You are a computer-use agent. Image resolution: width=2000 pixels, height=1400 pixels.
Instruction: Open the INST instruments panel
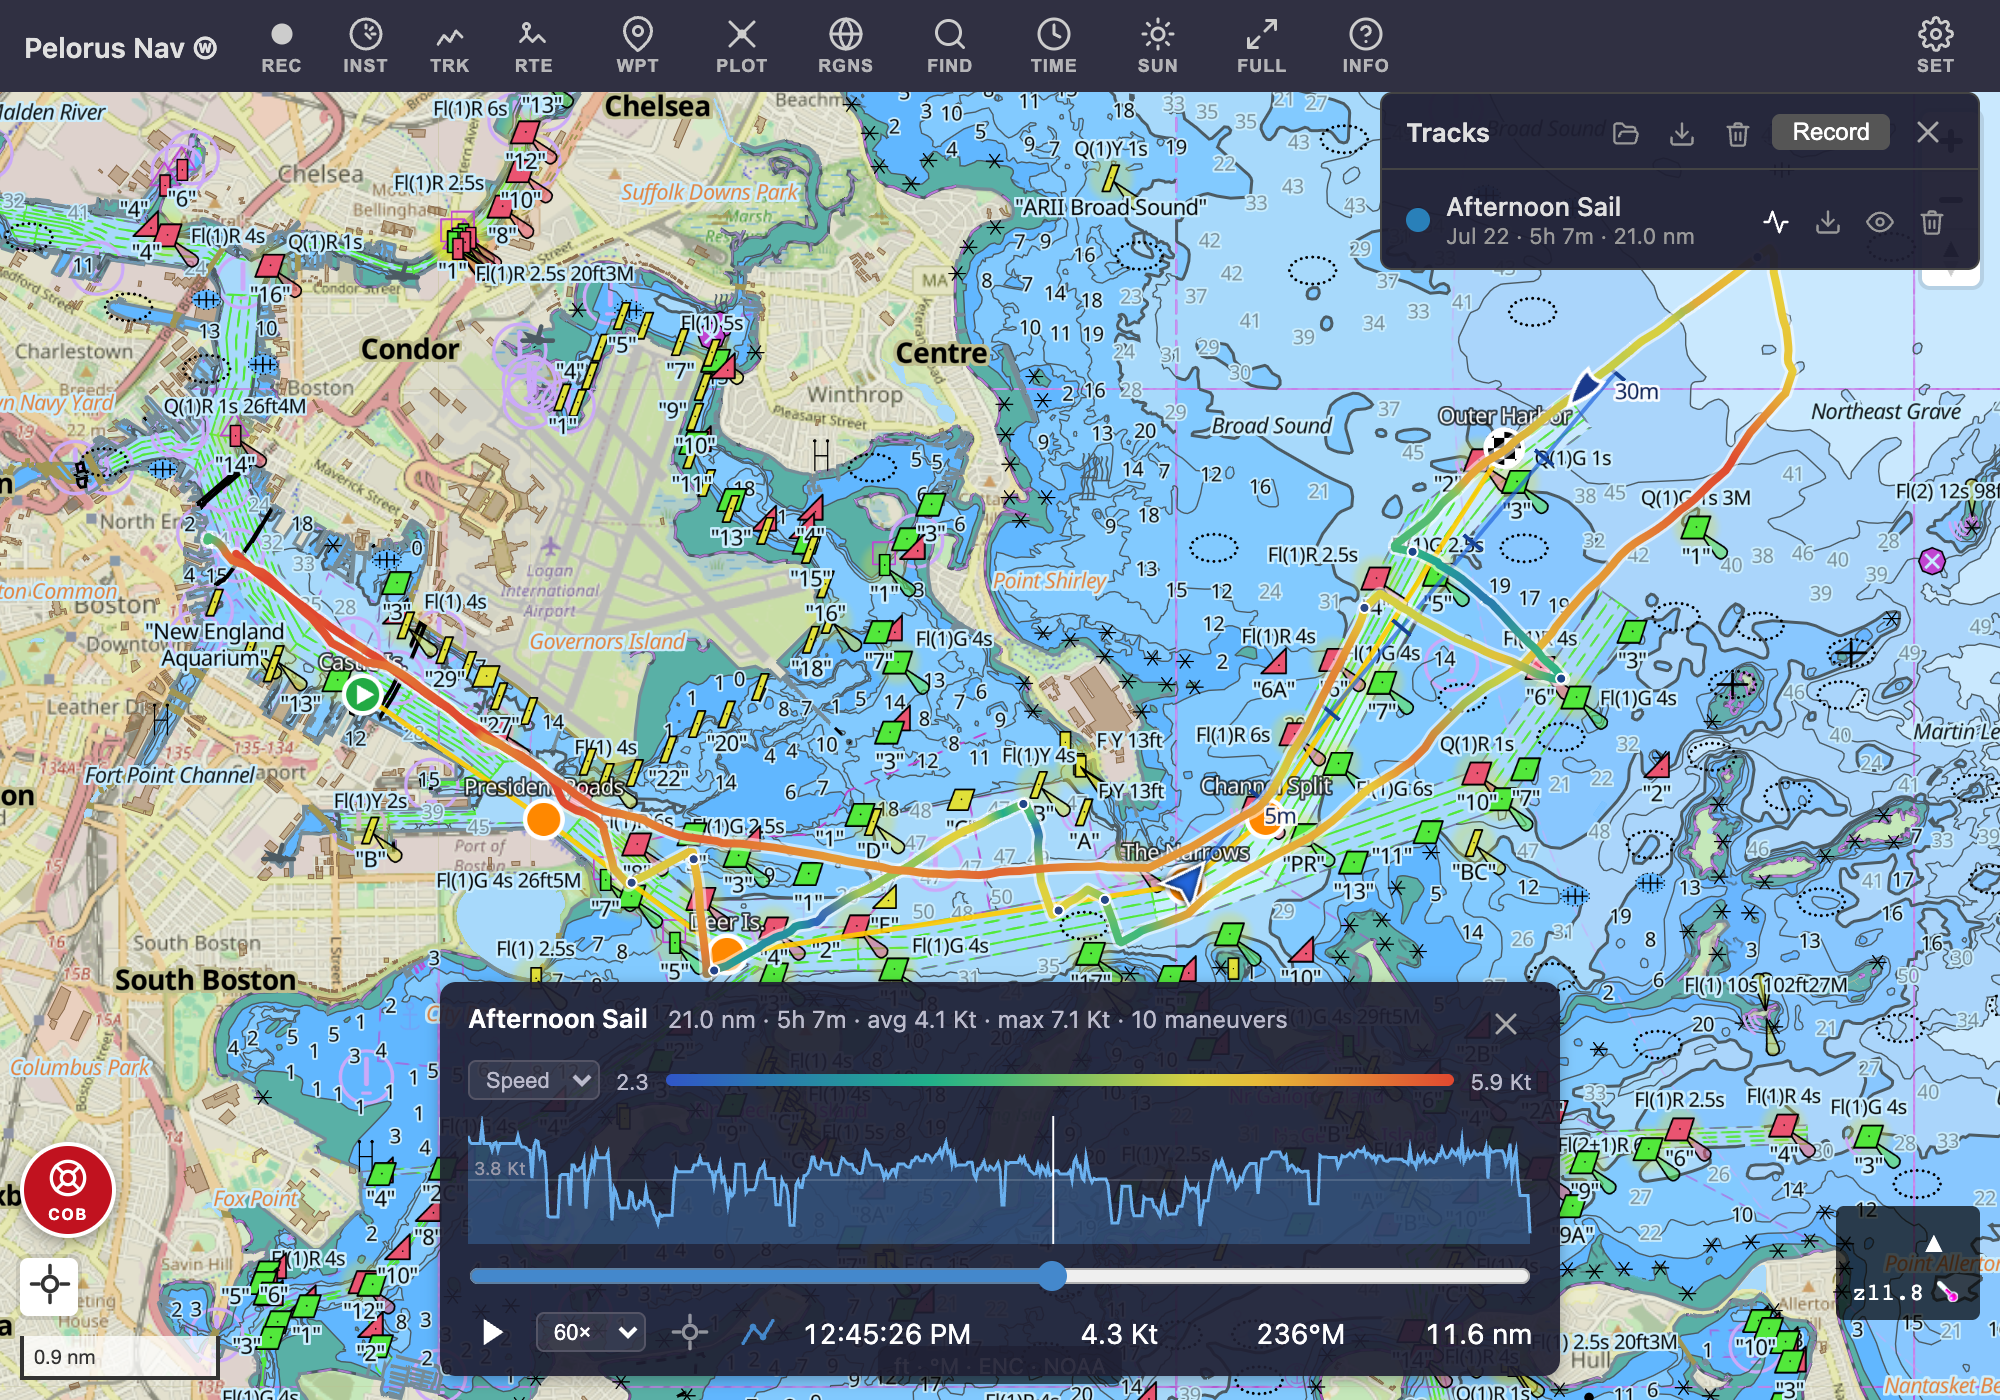point(365,47)
